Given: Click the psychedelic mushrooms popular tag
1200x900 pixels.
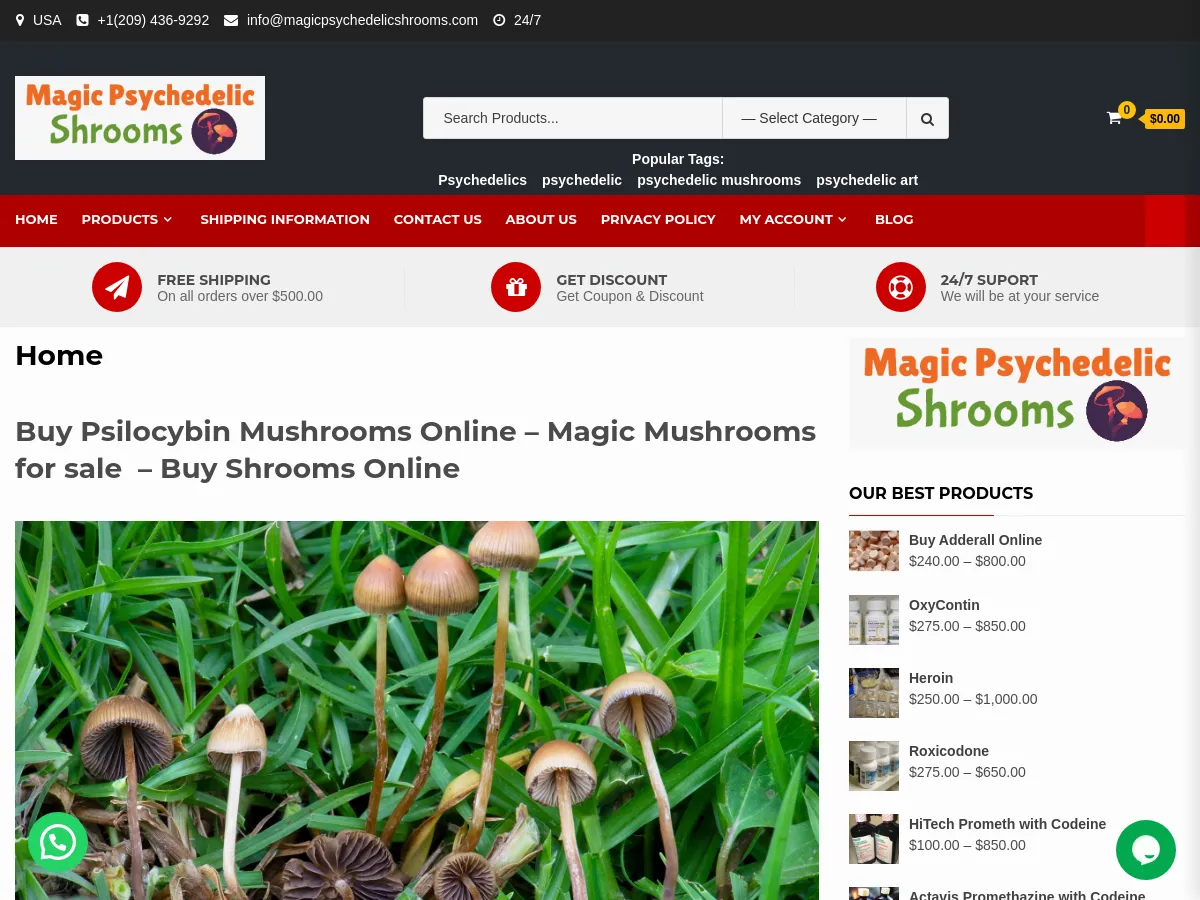Looking at the screenshot, I should [719, 180].
